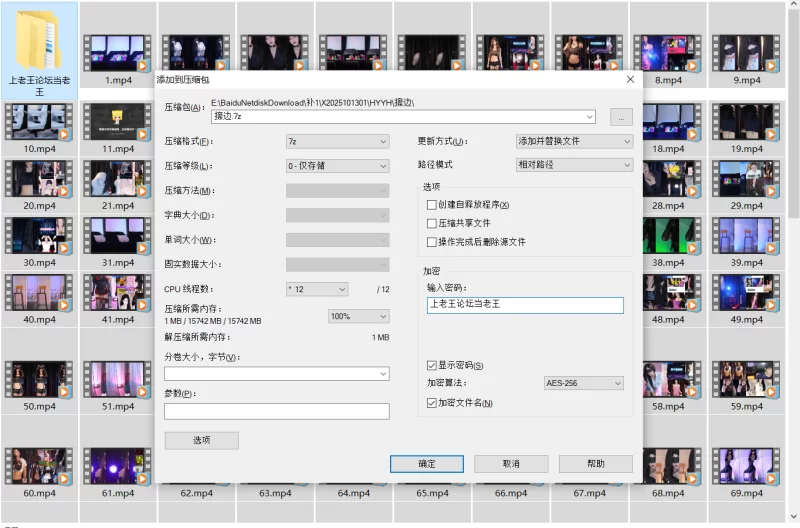The width and height of the screenshot is (800, 528).
Task: Expand the 压缩等级 dropdown
Action: click(x=337, y=166)
